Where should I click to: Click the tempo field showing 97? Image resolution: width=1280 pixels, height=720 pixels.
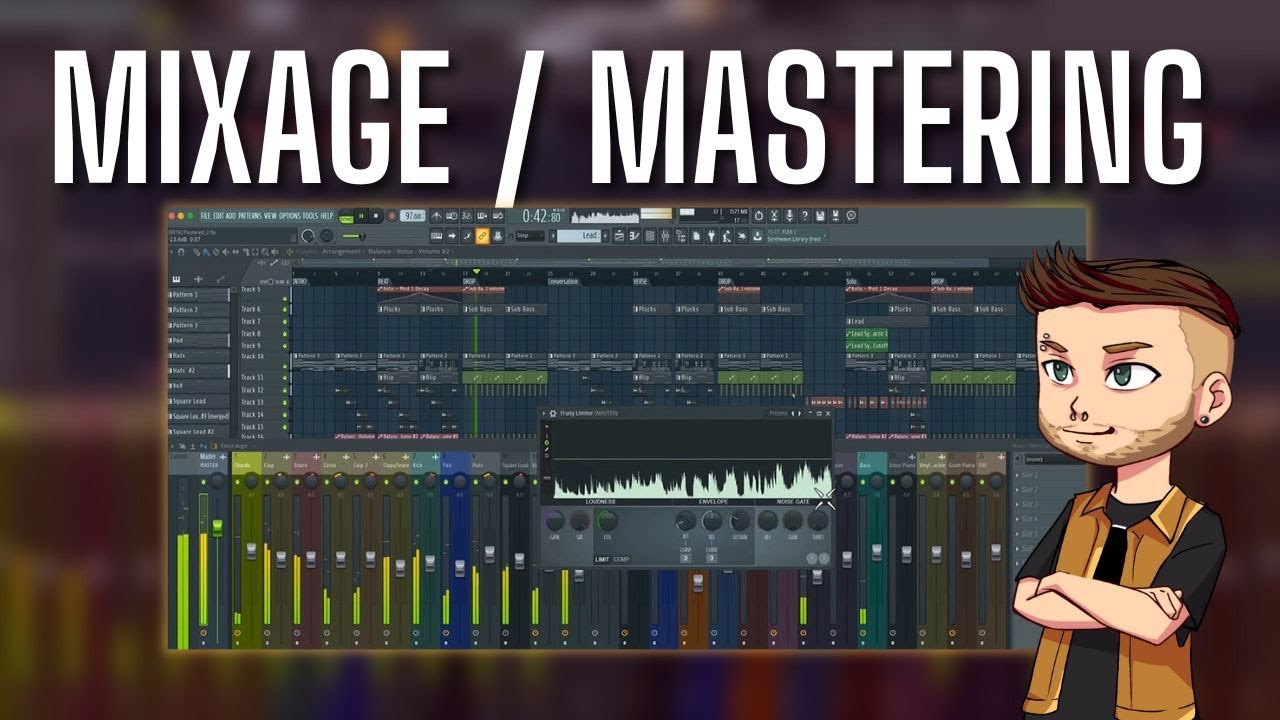[x=413, y=216]
